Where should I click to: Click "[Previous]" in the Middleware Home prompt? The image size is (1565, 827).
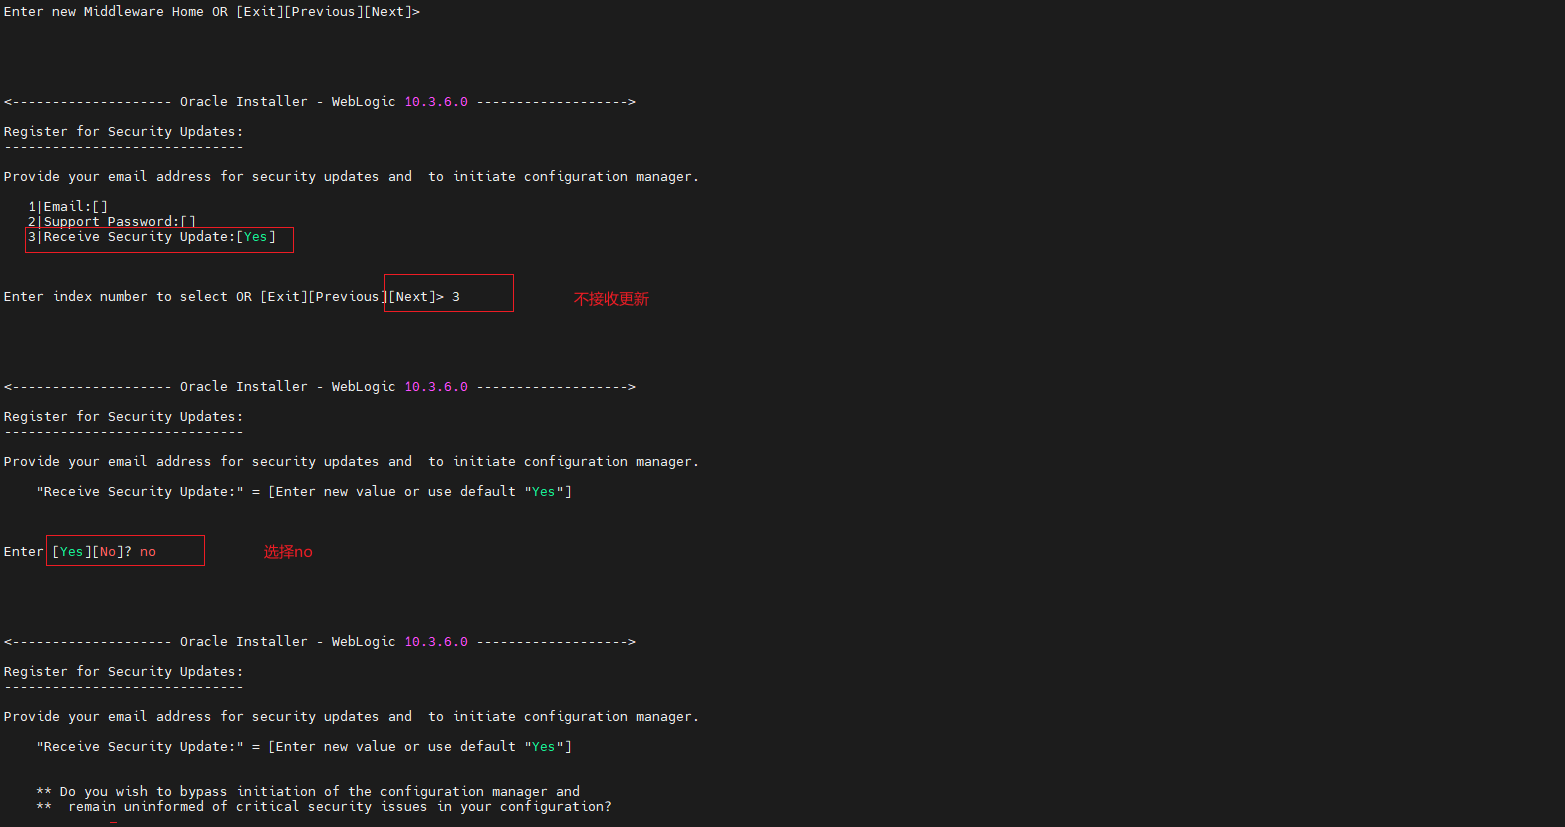pyautogui.click(x=324, y=12)
